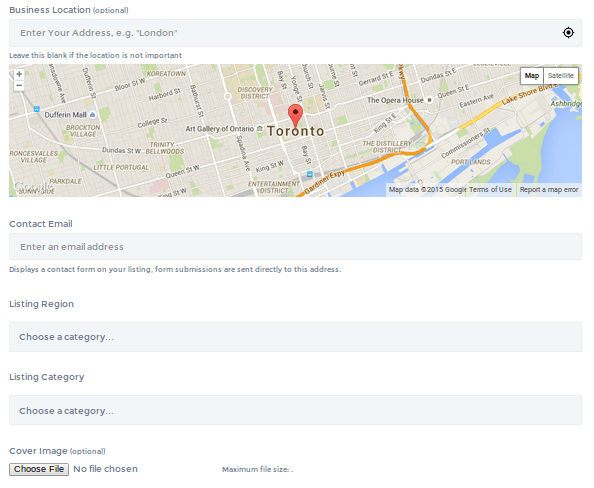The image size is (594, 488).
Task: Focus the Business Location address field
Action: click(295, 33)
